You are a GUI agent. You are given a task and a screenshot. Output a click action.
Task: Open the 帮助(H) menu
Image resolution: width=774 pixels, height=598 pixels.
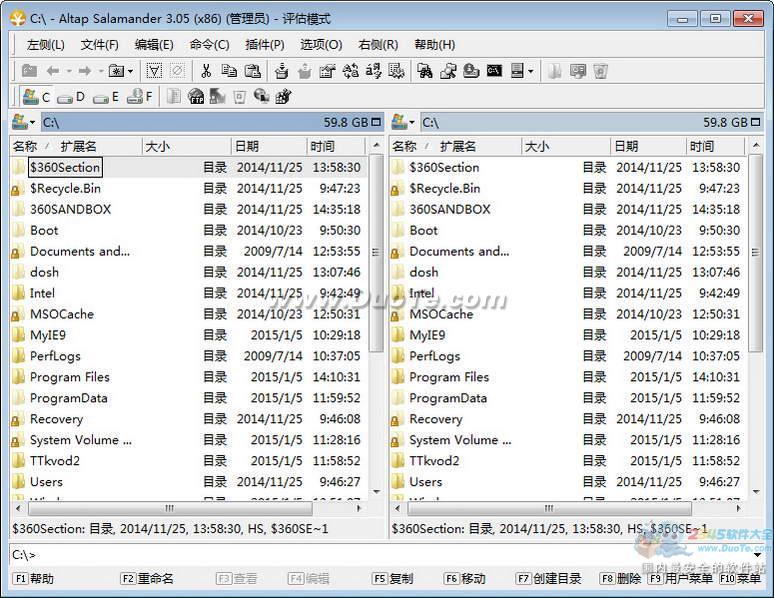click(434, 45)
